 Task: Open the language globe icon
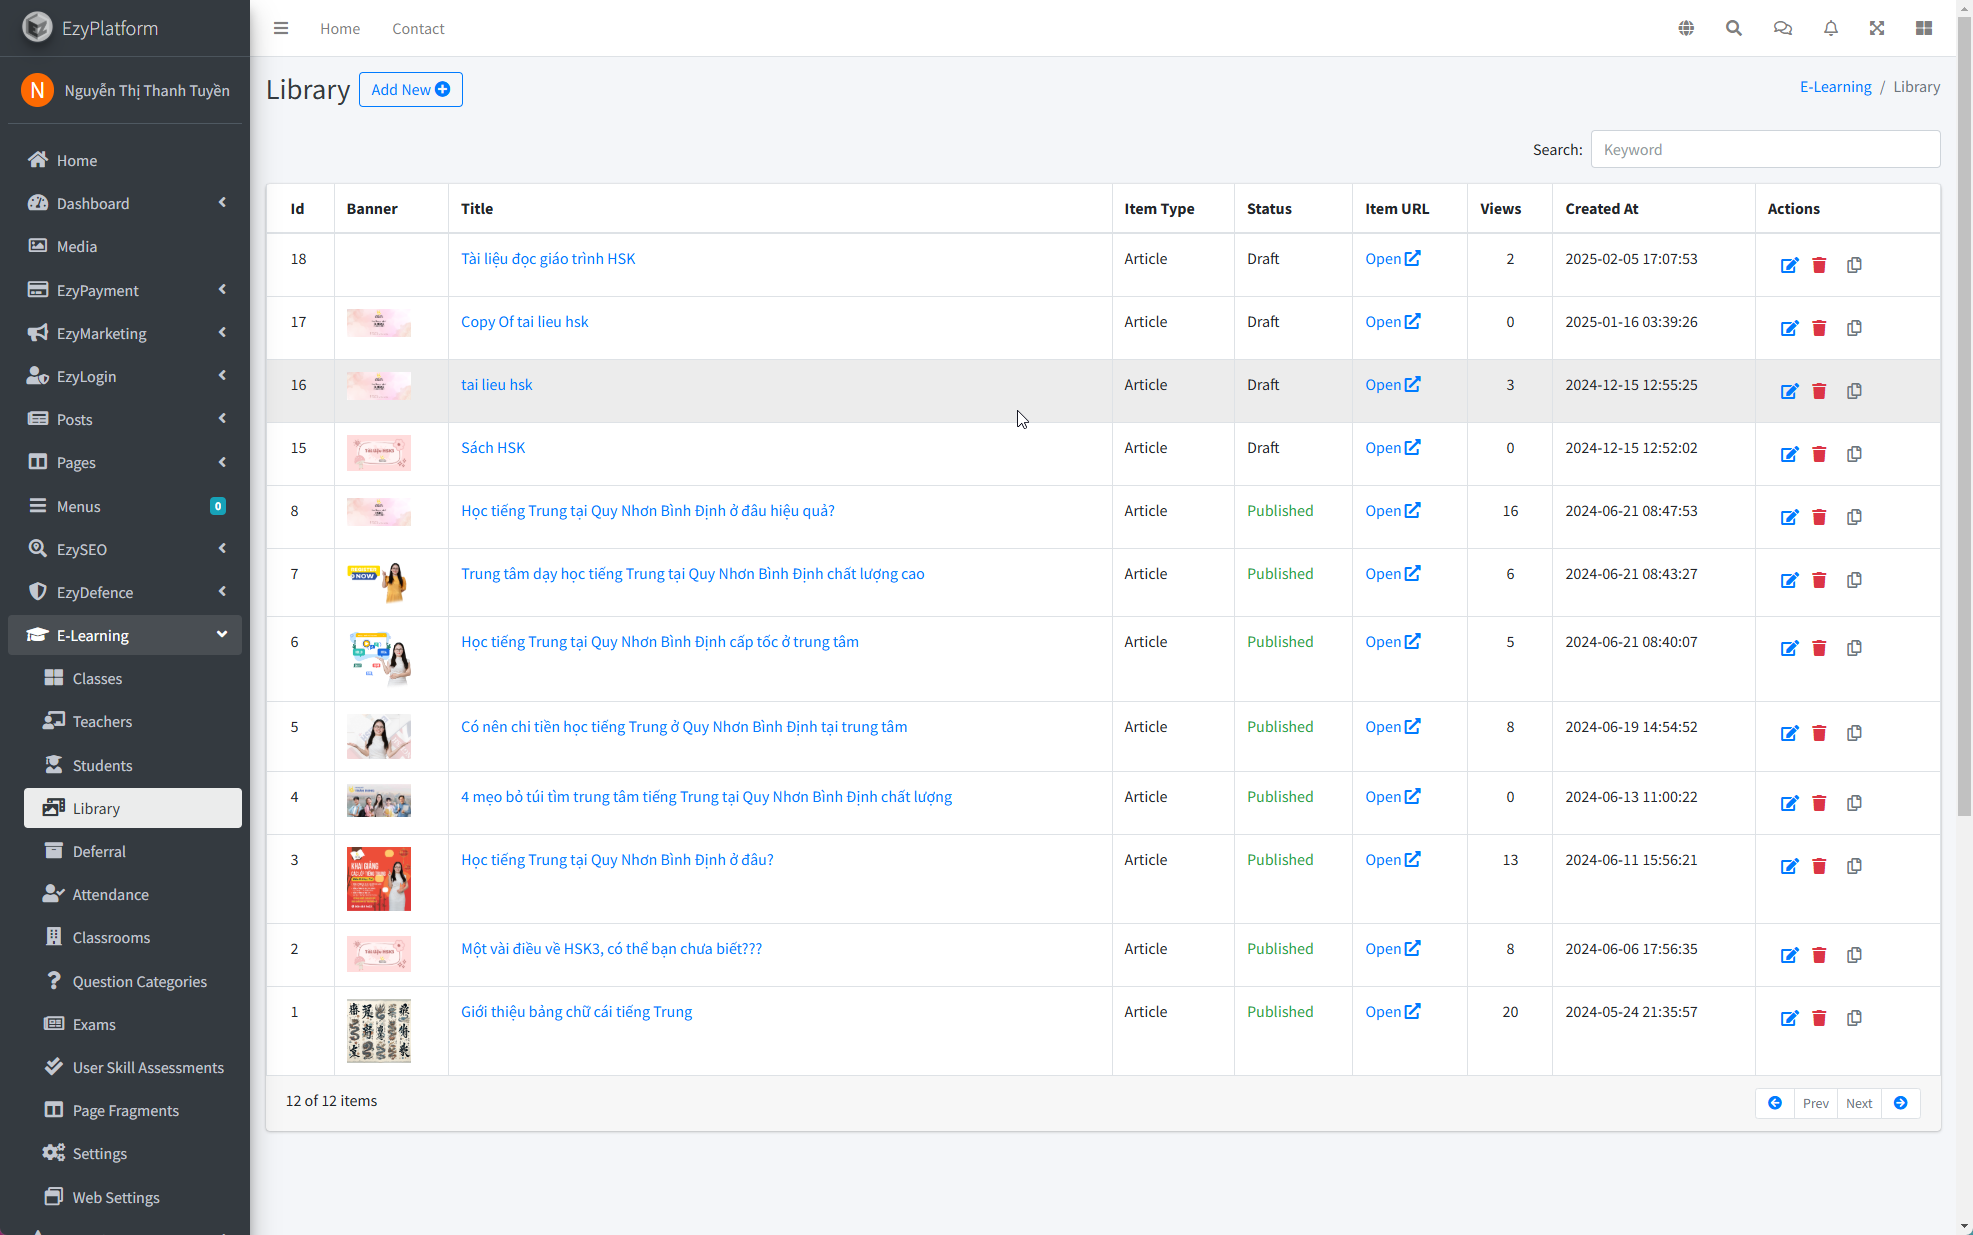click(x=1686, y=28)
